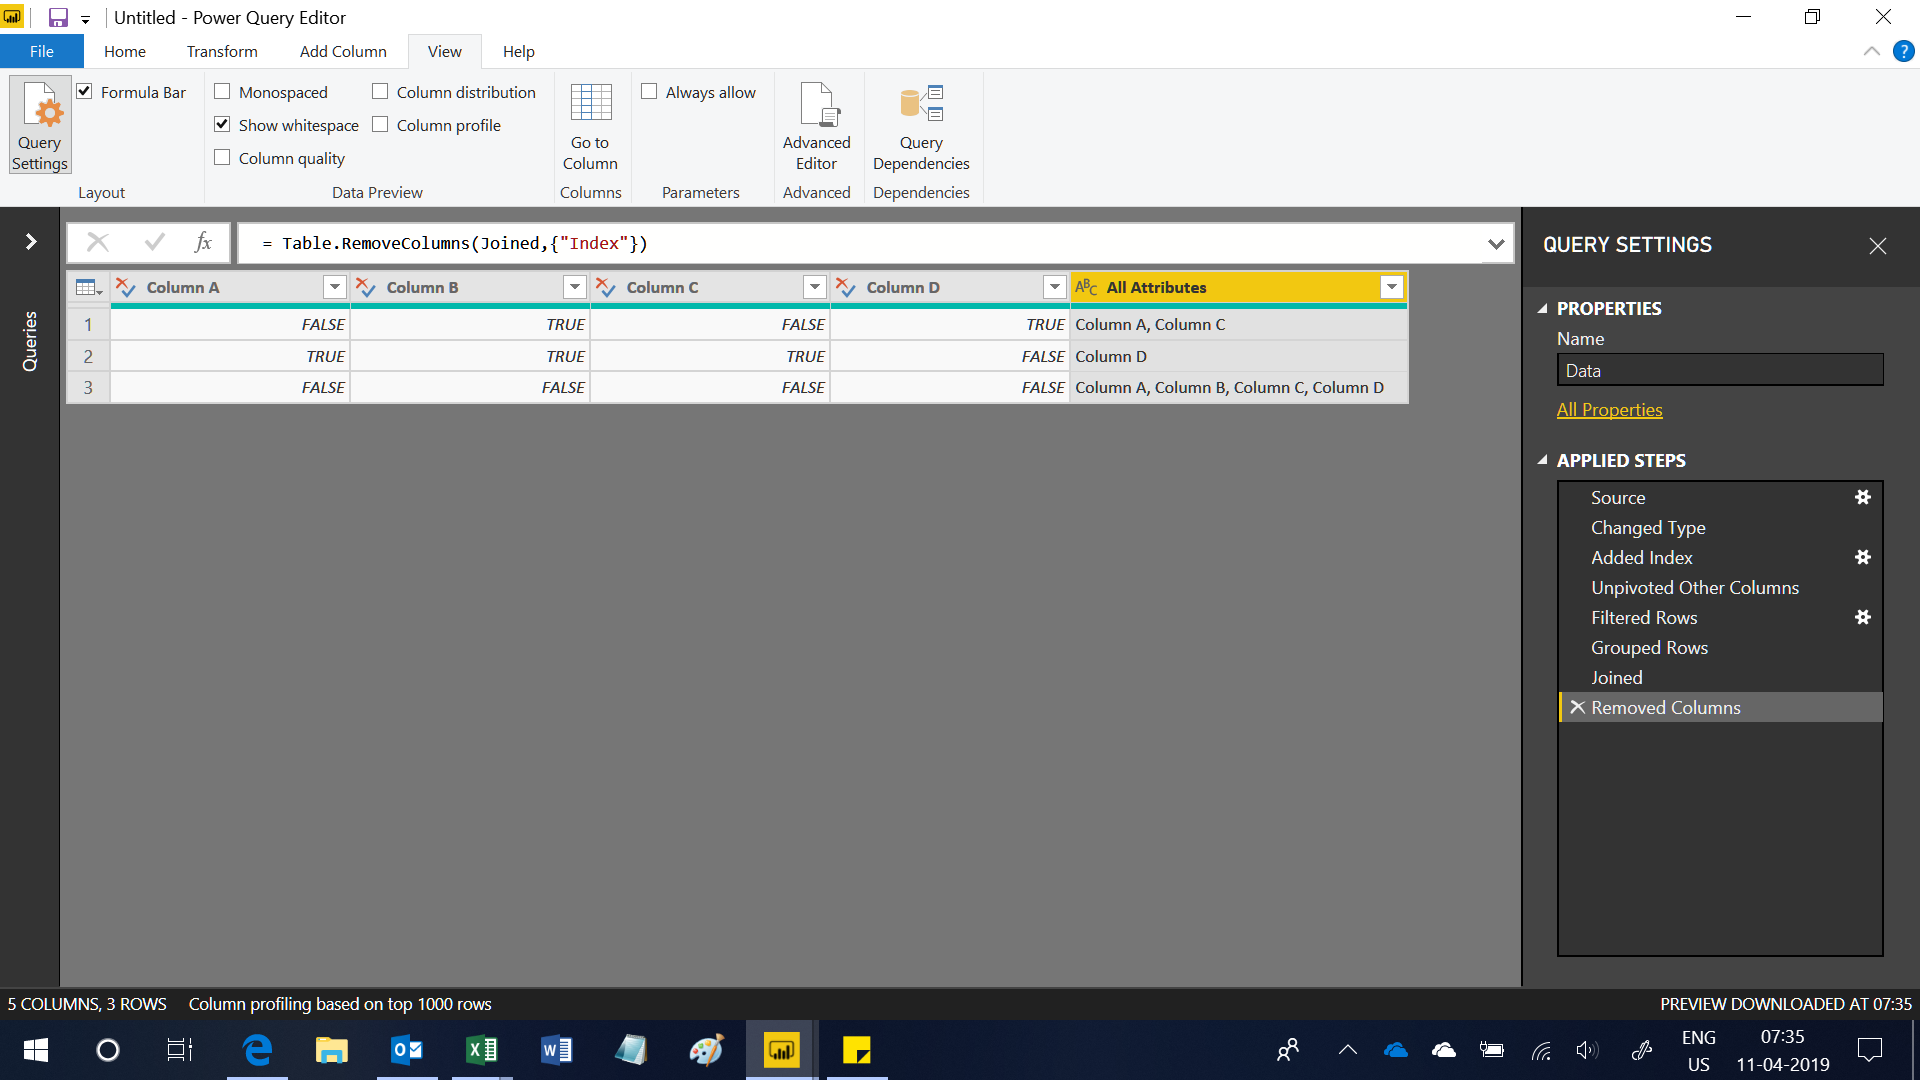Open Microsoft Edge from taskbar
The image size is (1920, 1080).
[257, 1050]
